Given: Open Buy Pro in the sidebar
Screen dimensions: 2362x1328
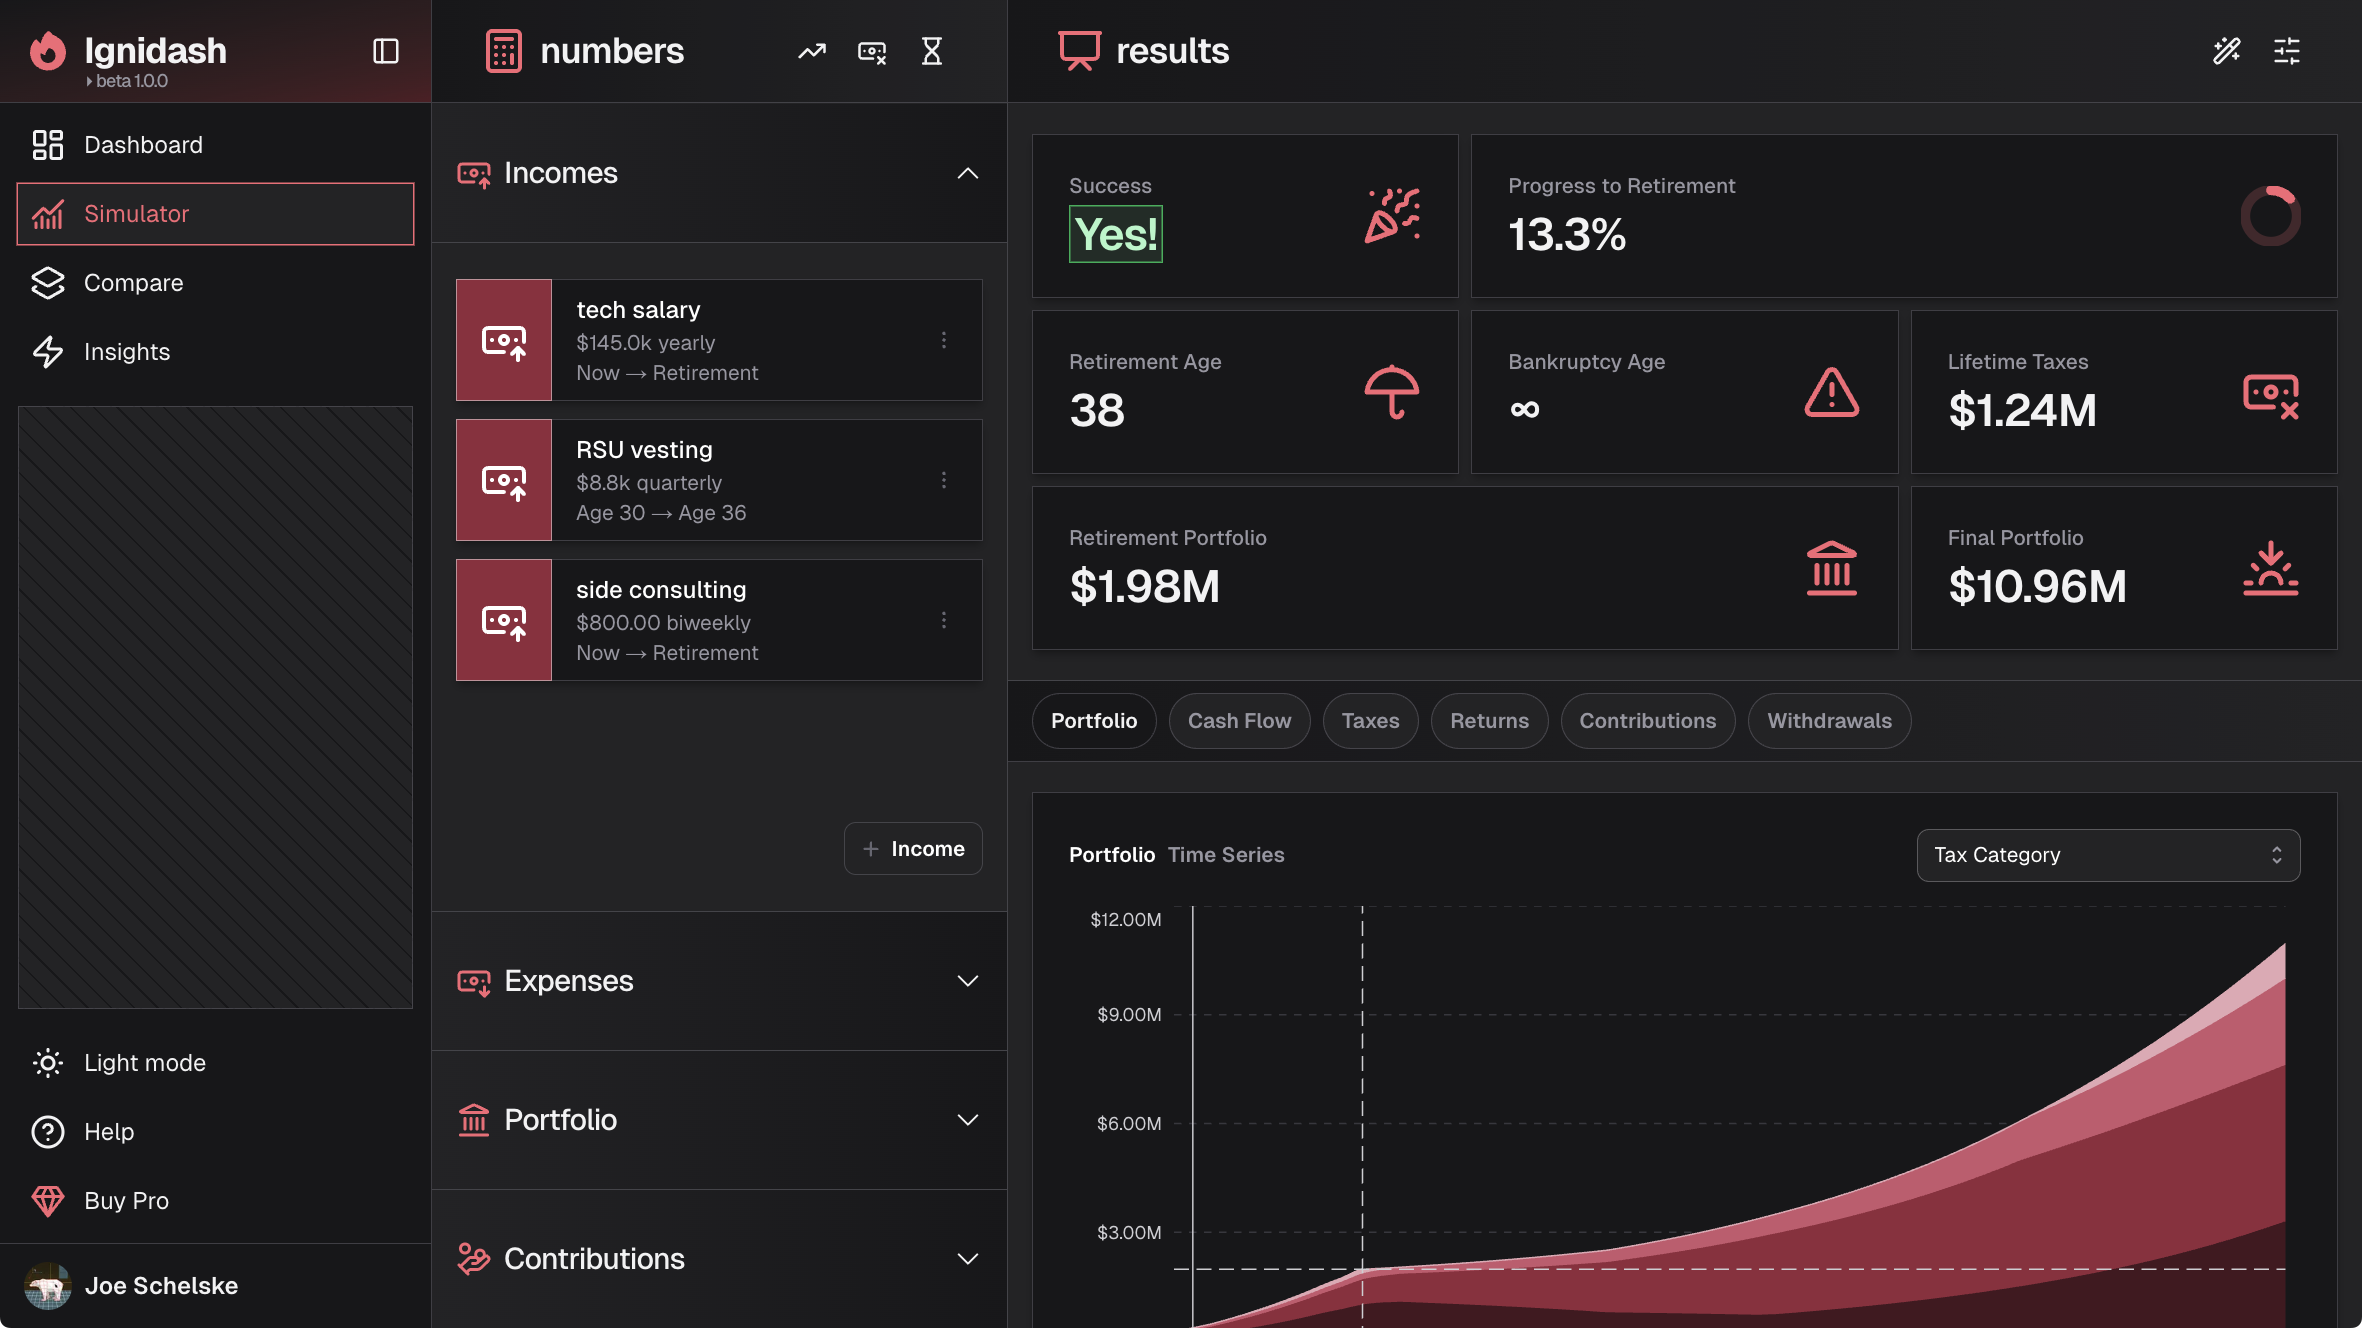Looking at the screenshot, I should pyautogui.click(x=126, y=1201).
